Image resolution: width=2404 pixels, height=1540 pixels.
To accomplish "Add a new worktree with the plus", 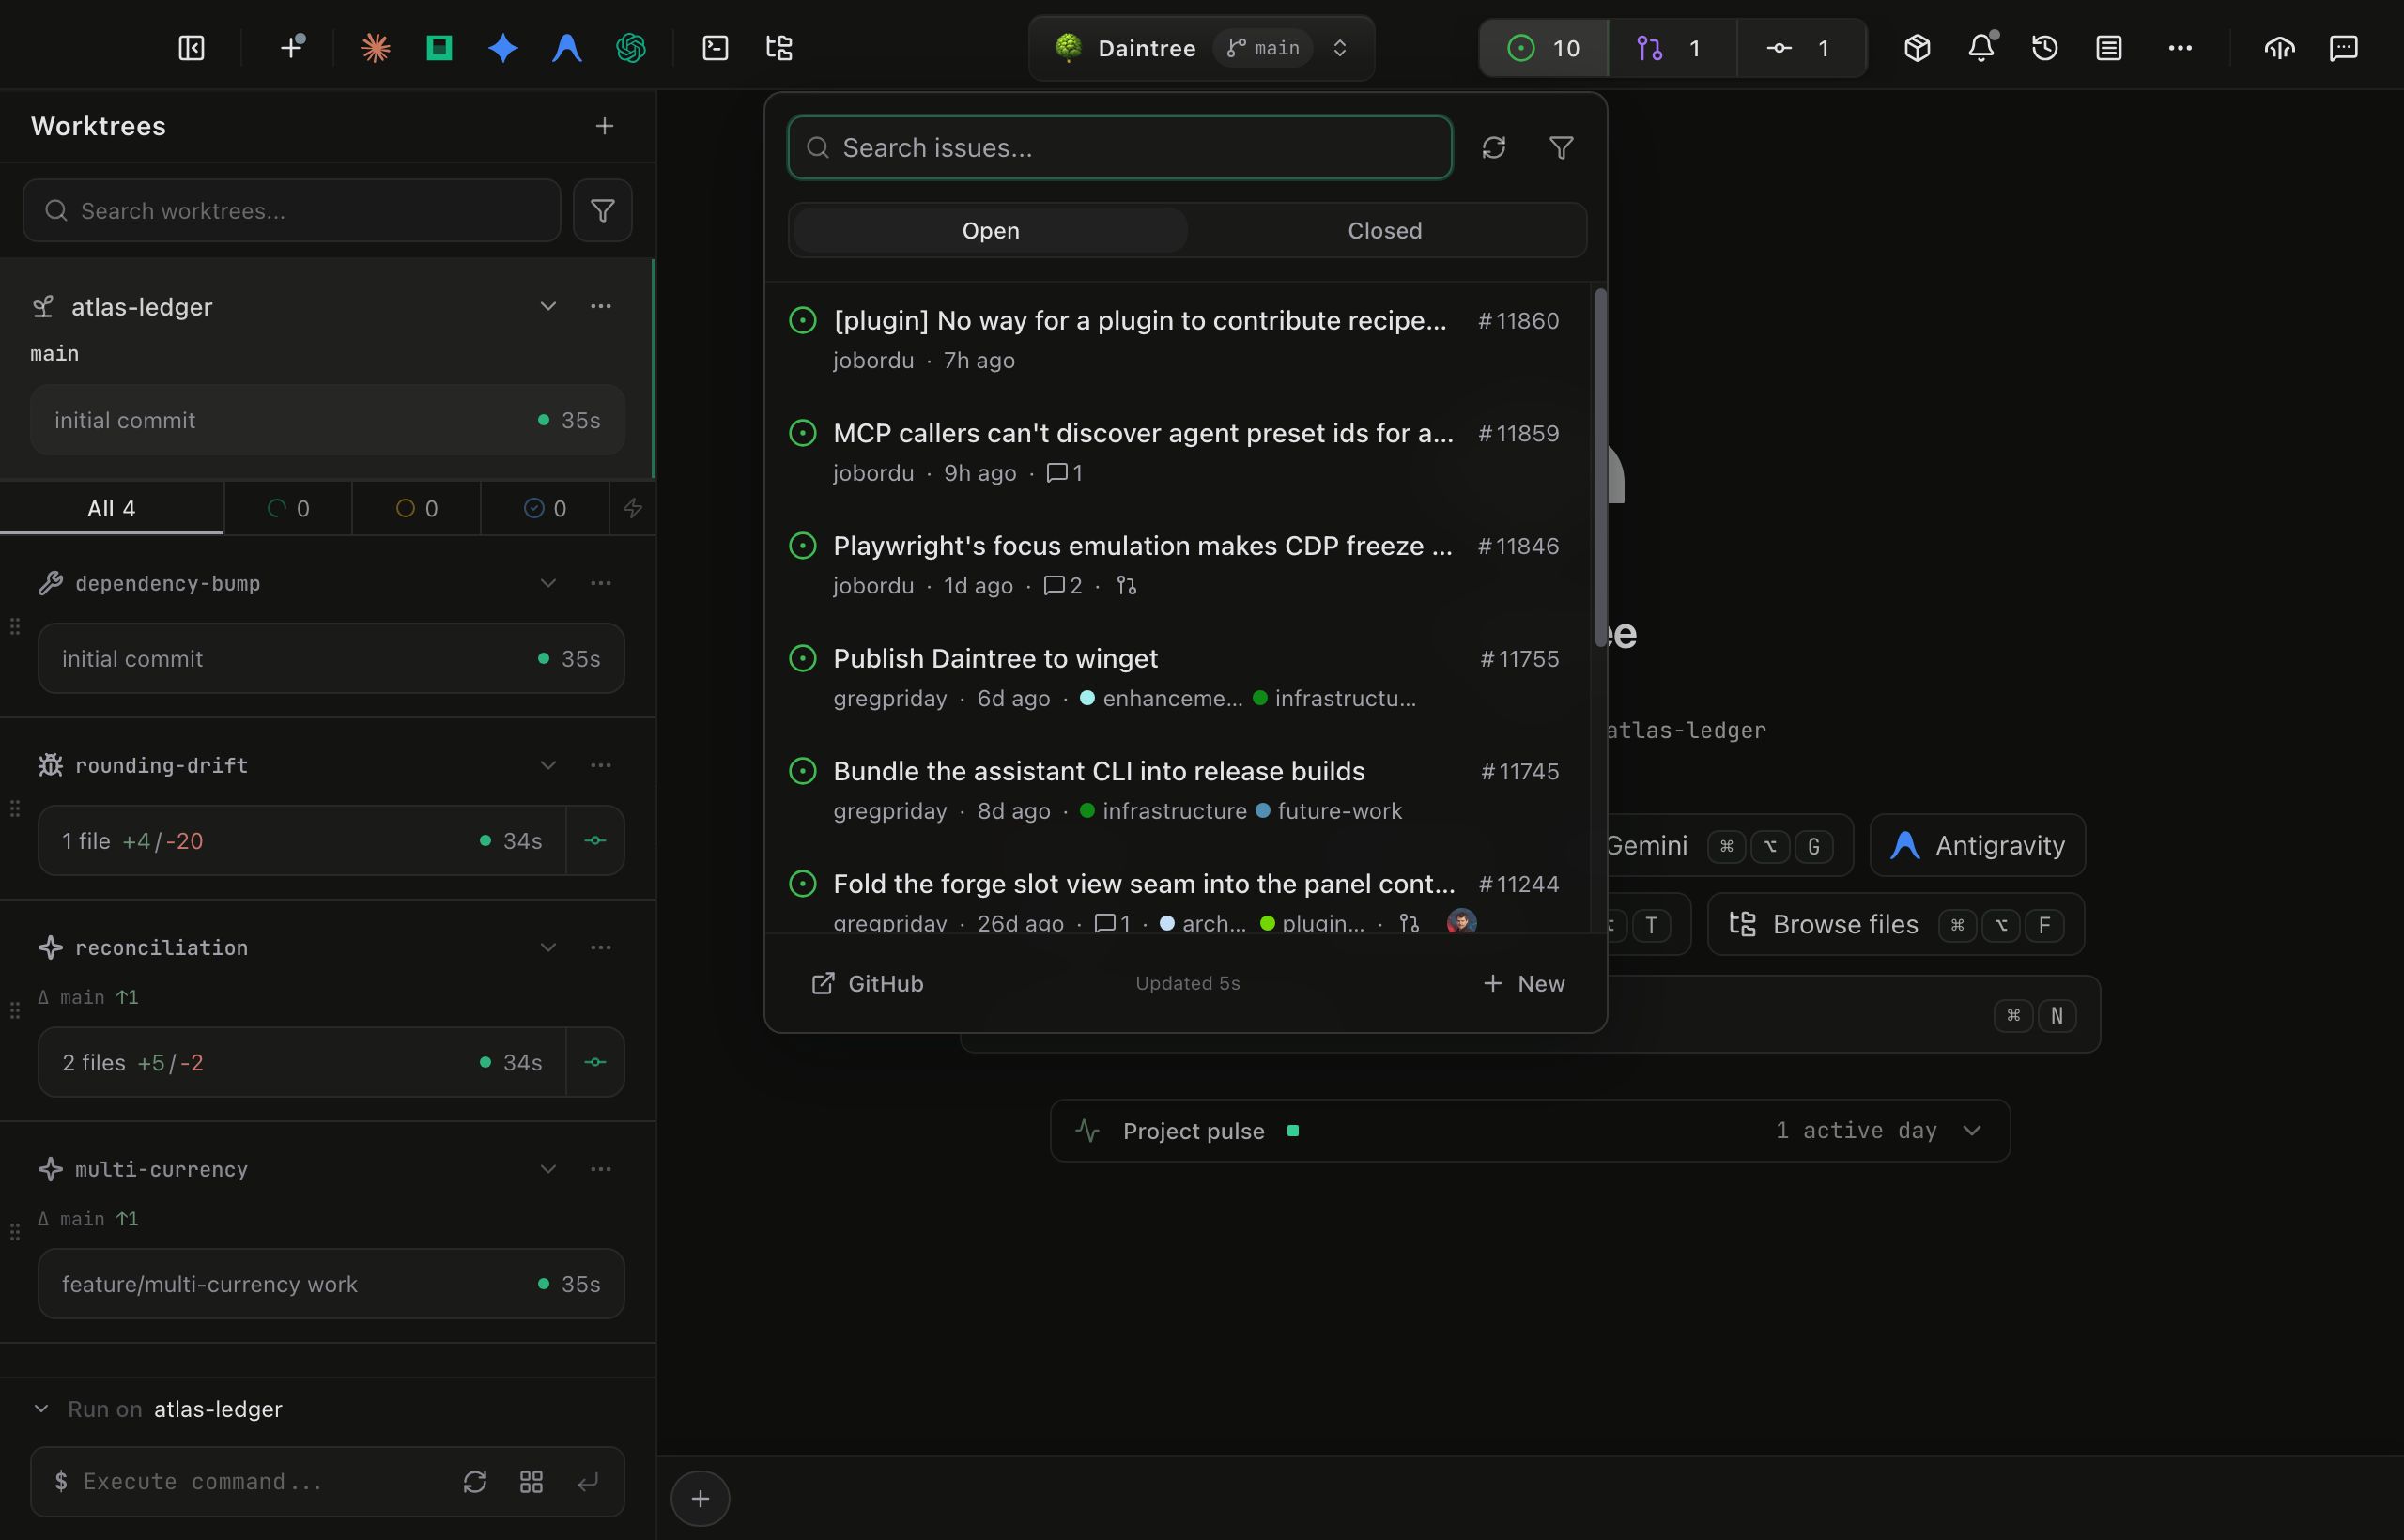I will [604, 126].
